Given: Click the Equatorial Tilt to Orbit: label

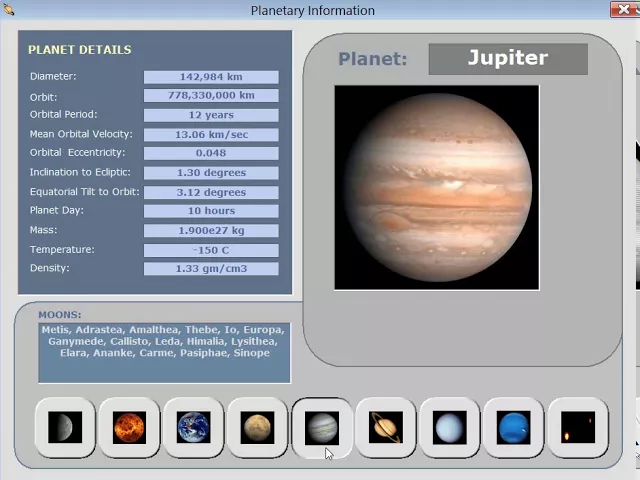Looking at the screenshot, I should (x=84, y=192).
